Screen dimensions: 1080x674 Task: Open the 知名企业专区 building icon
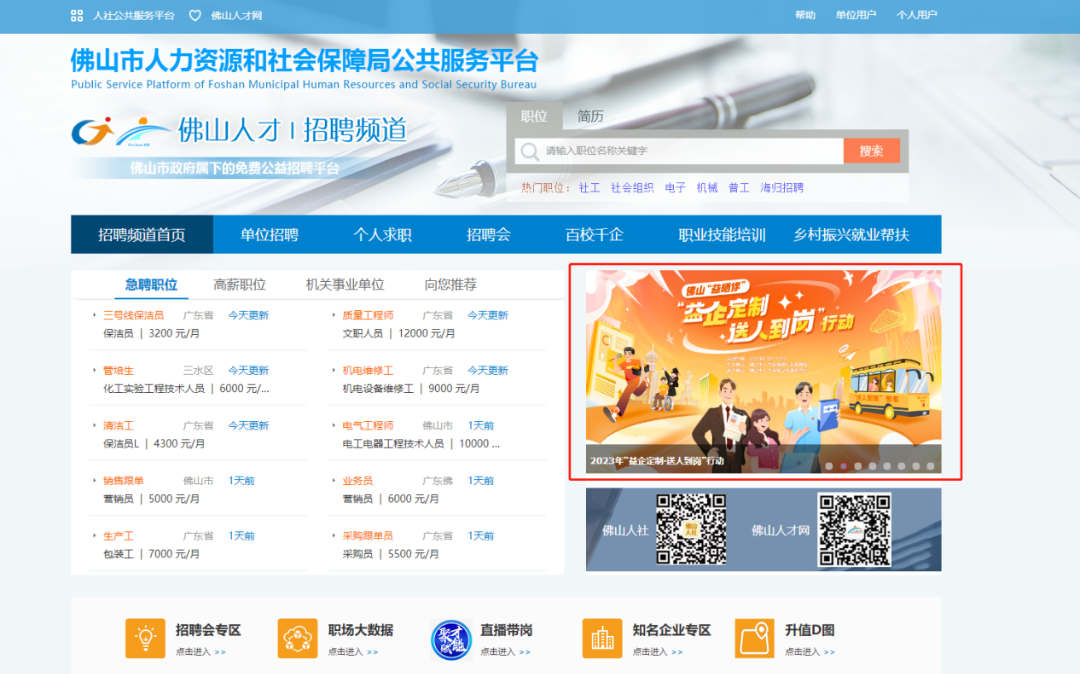(602, 638)
